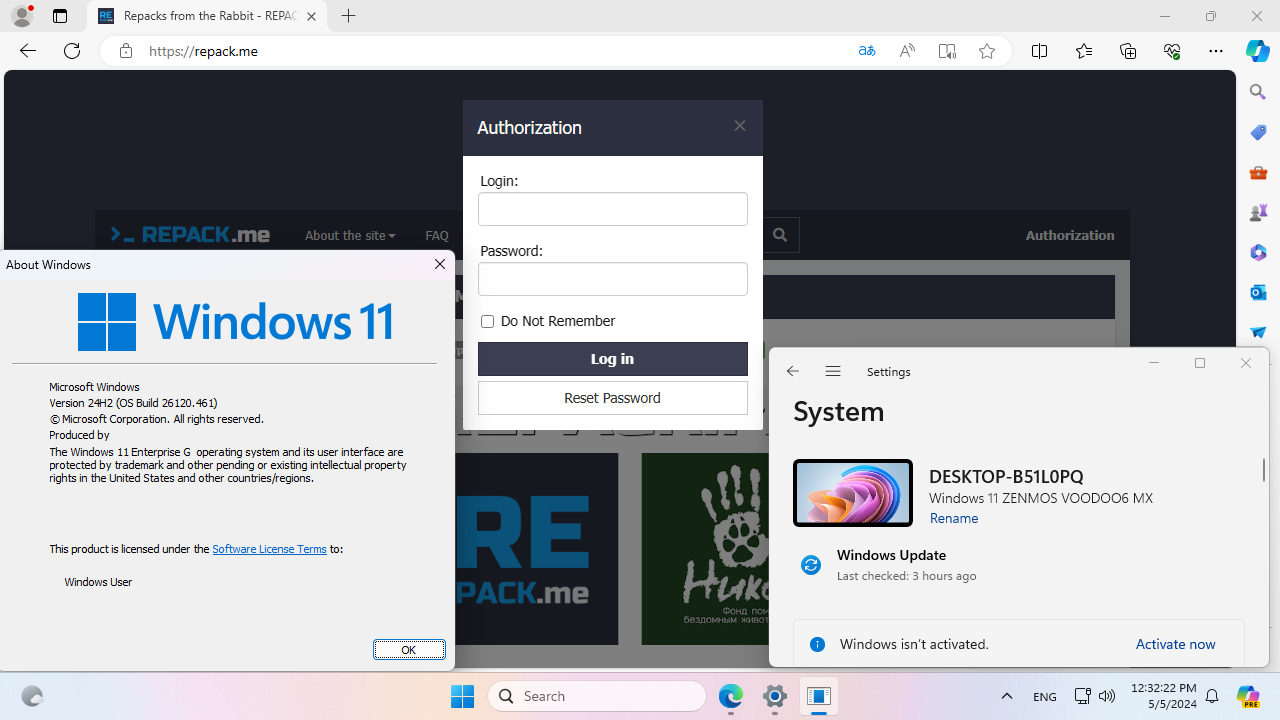Click Activate now link
This screenshot has height=720, width=1280.
click(1176, 644)
